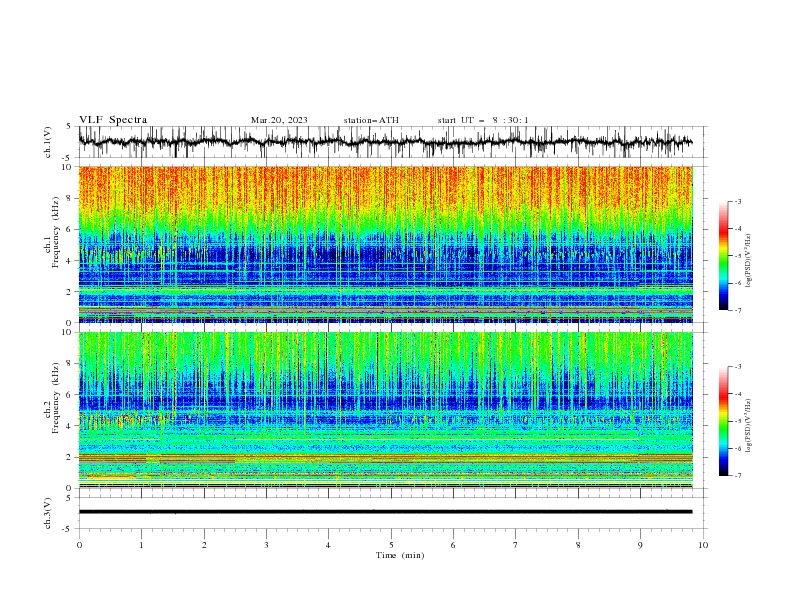The height and width of the screenshot is (612, 792).
Task: Click the "ch.1(V)" axis label
Action: (x=48, y=142)
